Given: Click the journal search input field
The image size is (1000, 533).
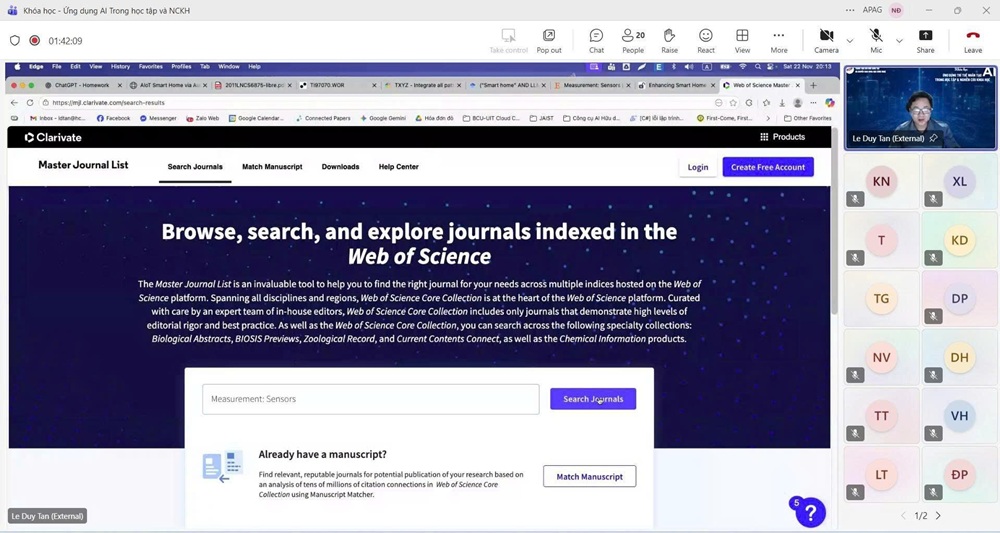Looking at the screenshot, I should pyautogui.click(x=370, y=399).
